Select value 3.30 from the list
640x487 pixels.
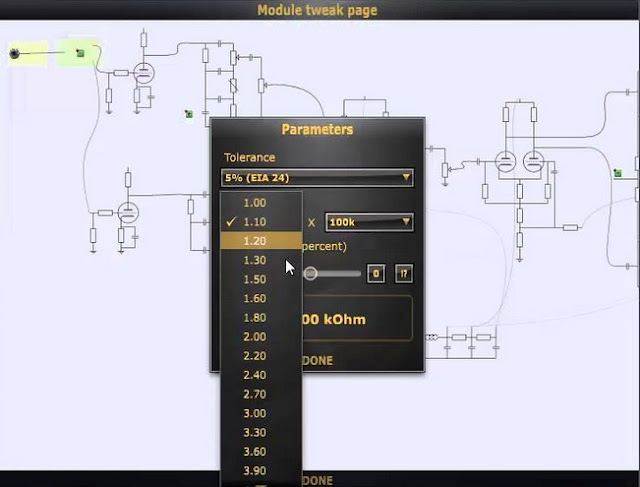(261, 433)
